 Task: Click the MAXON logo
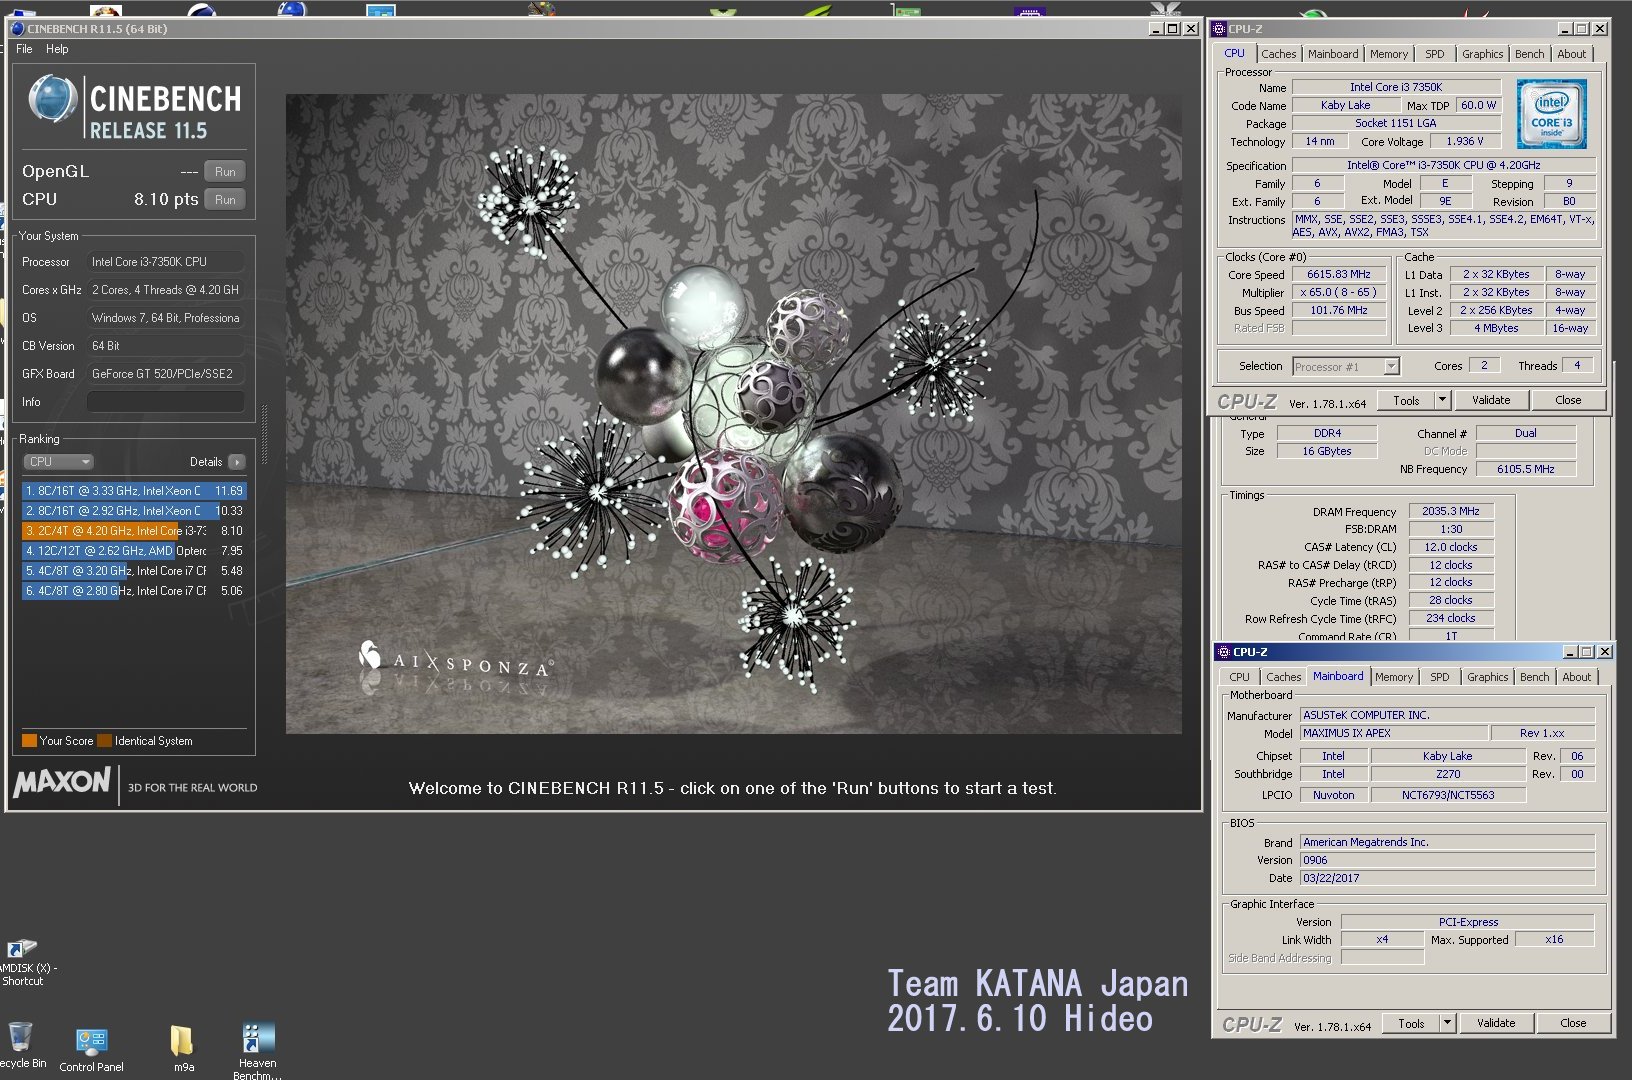[62, 783]
